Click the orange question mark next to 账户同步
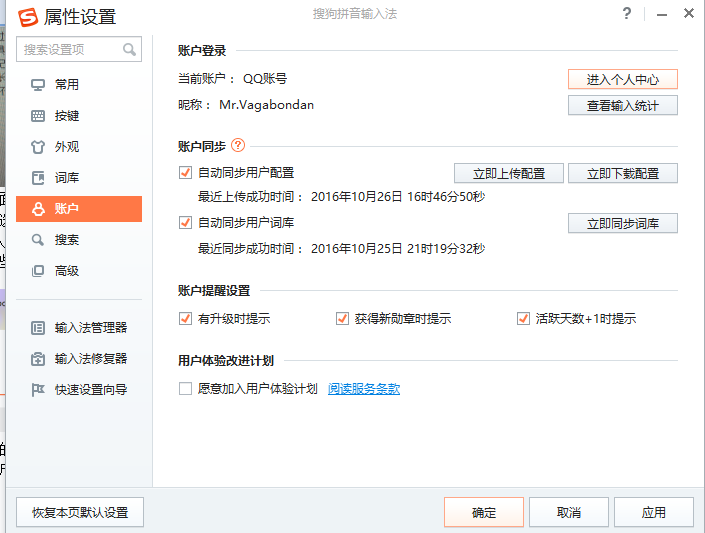Screen dimensions: 705x533 point(238,145)
